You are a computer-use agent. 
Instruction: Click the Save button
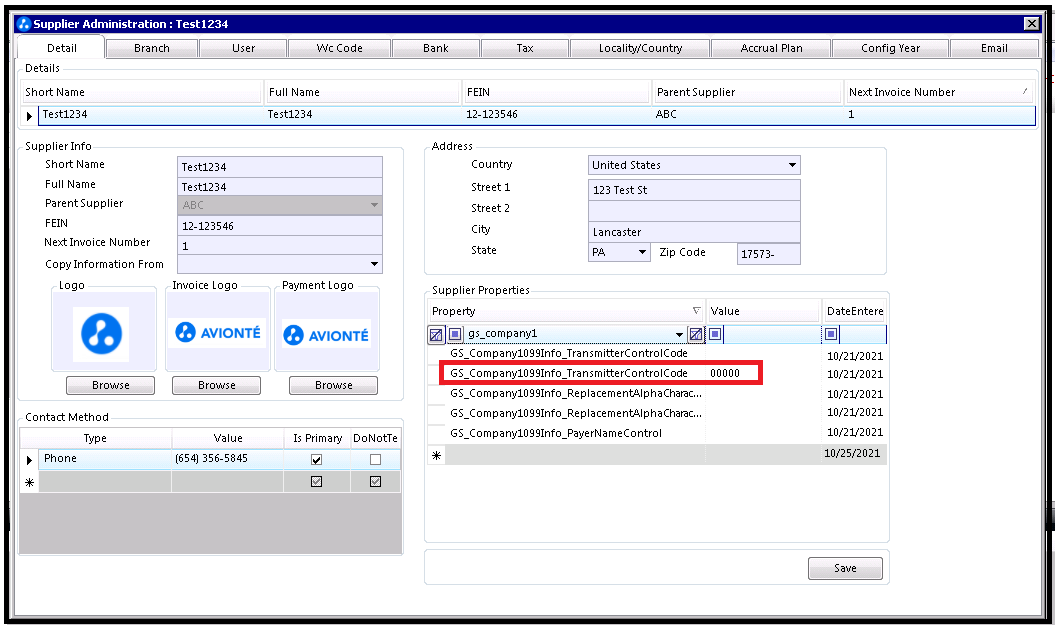[x=845, y=568]
